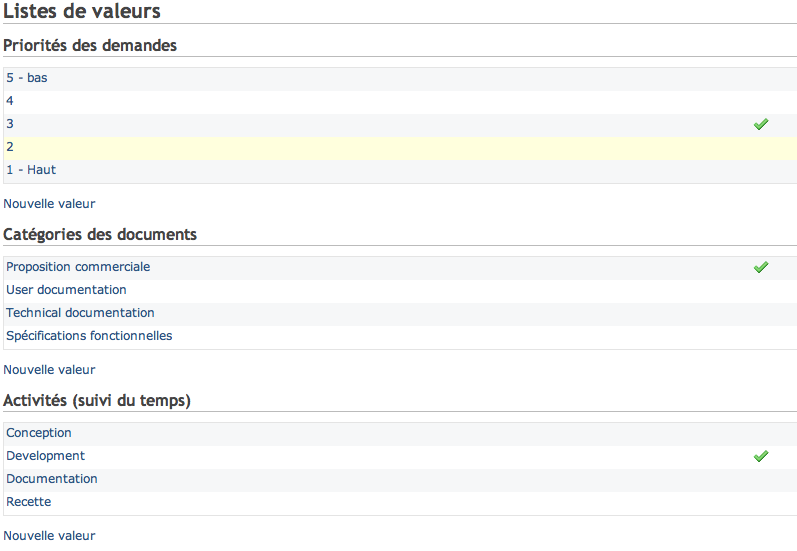Image resolution: width=797 pixels, height=551 pixels.
Task: Open Spécifications fonctionnelles category
Action: 89,336
